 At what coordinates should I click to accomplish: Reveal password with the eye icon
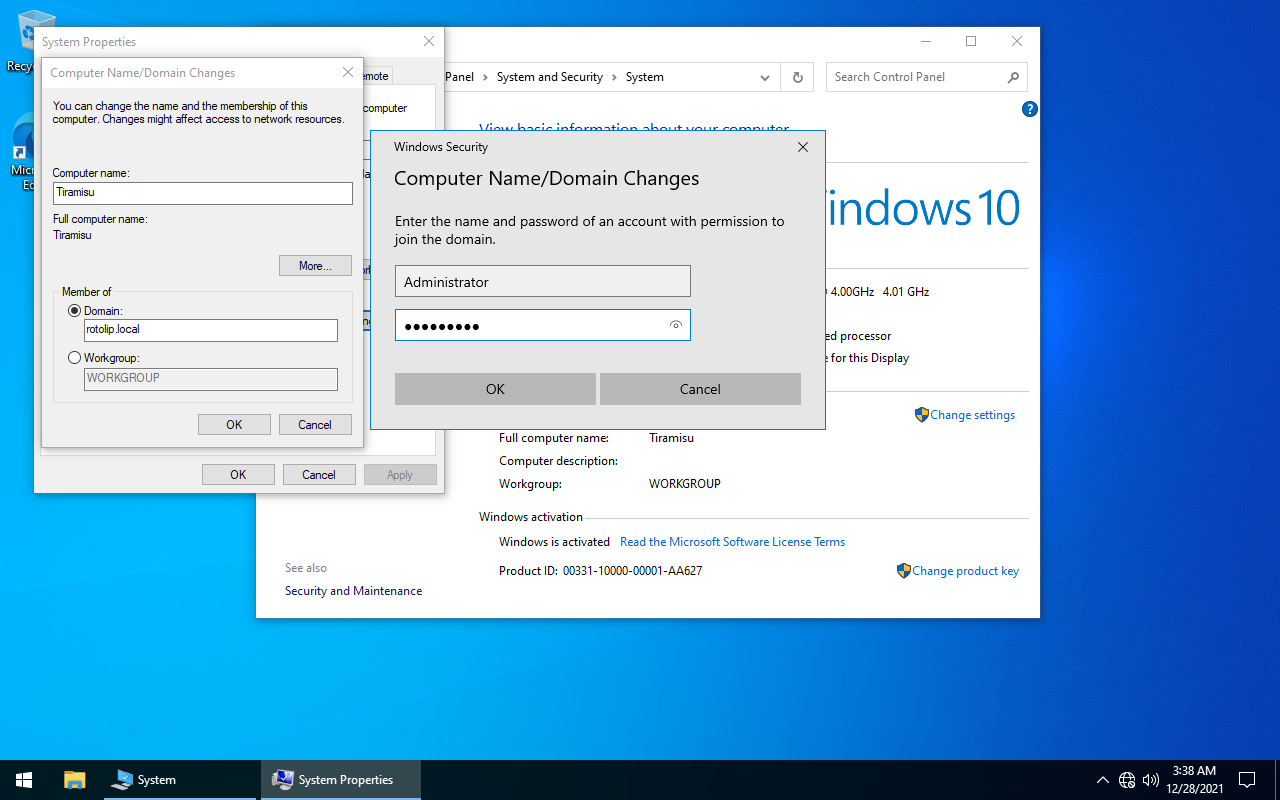(x=676, y=325)
